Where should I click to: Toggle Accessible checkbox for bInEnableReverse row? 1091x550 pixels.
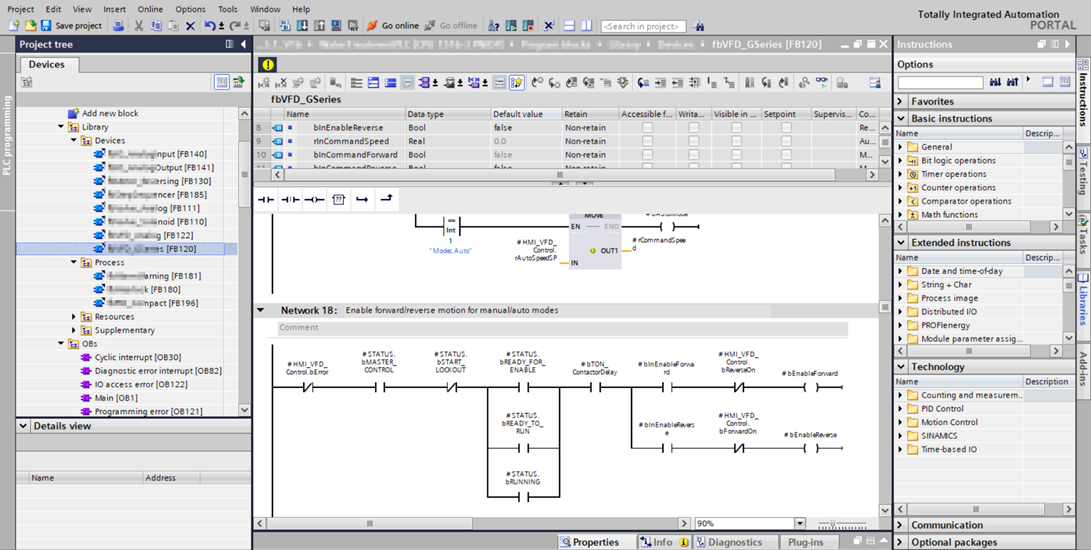[x=647, y=128]
